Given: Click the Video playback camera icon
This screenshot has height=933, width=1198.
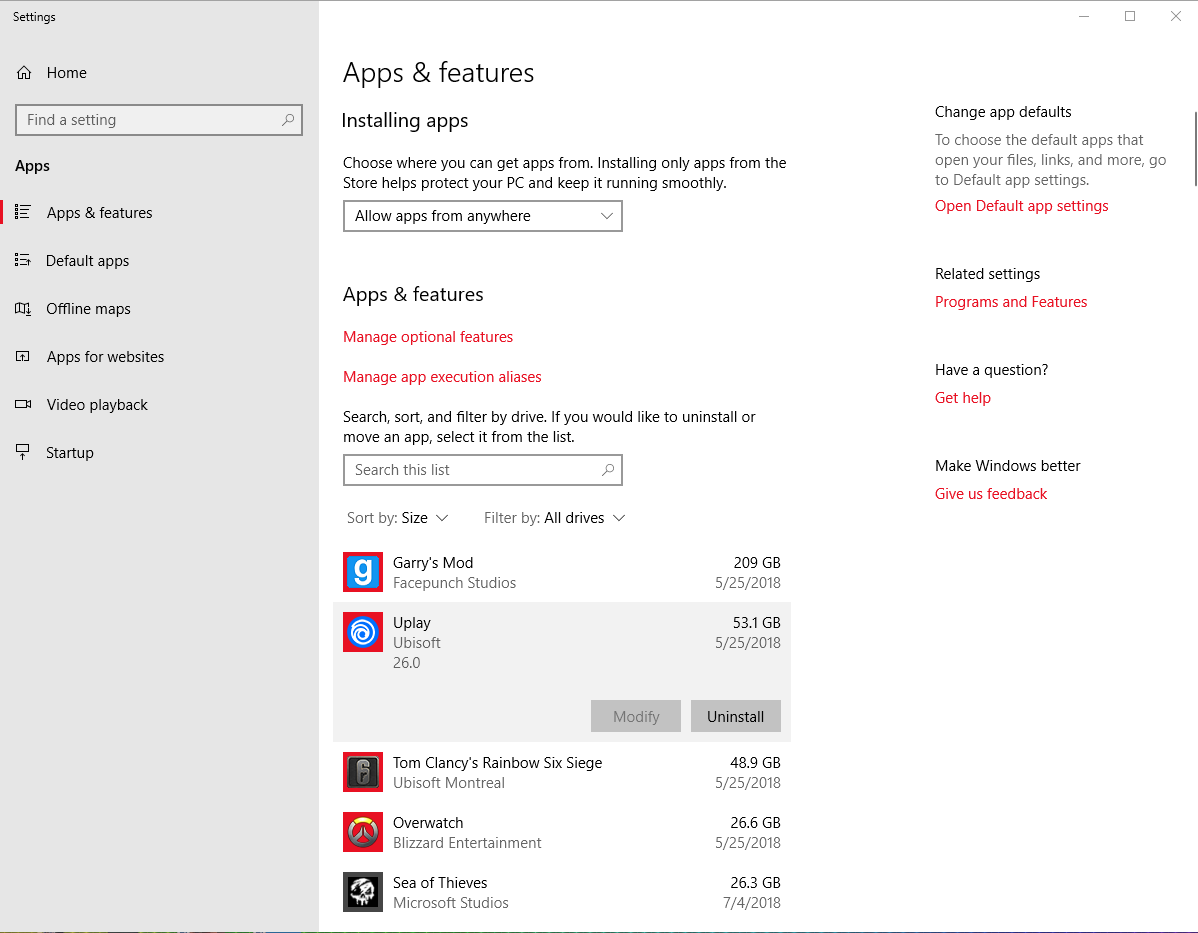Looking at the screenshot, I should click(23, 404).
